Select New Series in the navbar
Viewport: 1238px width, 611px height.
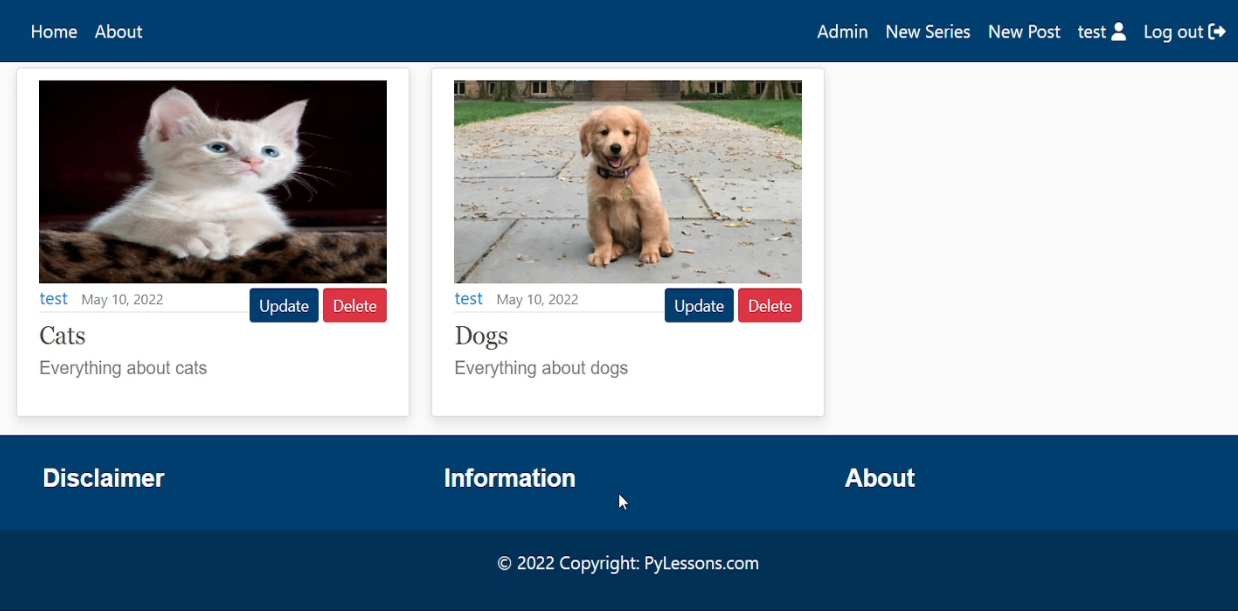[x=927, y=32]
